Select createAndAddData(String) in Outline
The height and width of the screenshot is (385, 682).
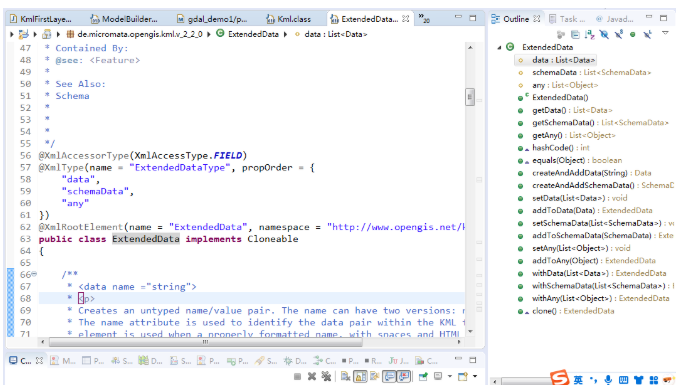585,173
